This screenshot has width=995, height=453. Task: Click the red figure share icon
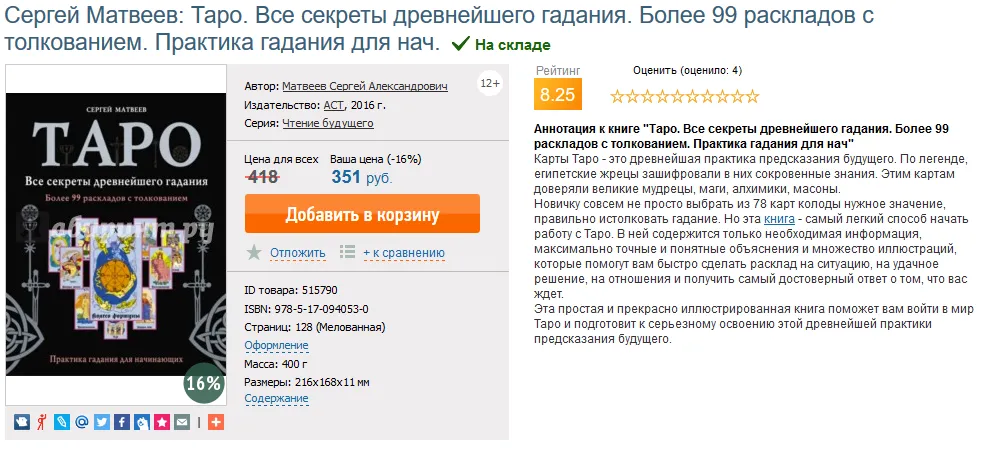coord(42,422)
